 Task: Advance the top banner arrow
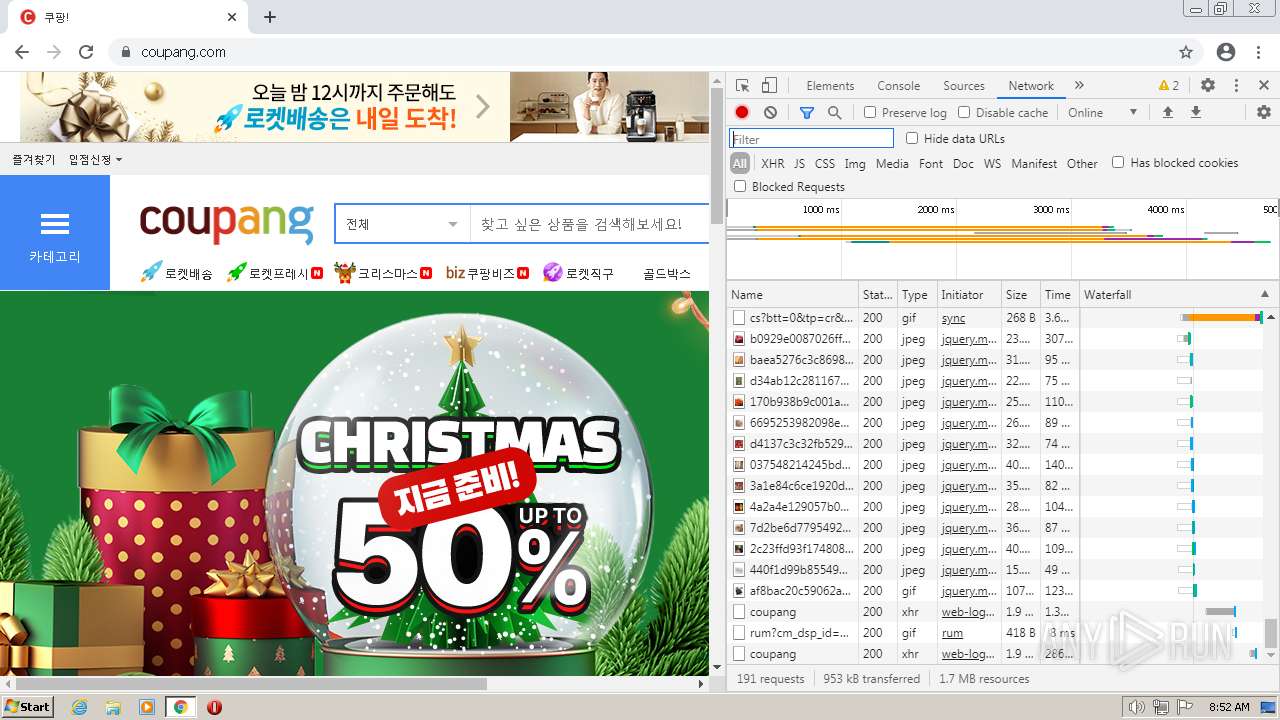tap(483, 106)
